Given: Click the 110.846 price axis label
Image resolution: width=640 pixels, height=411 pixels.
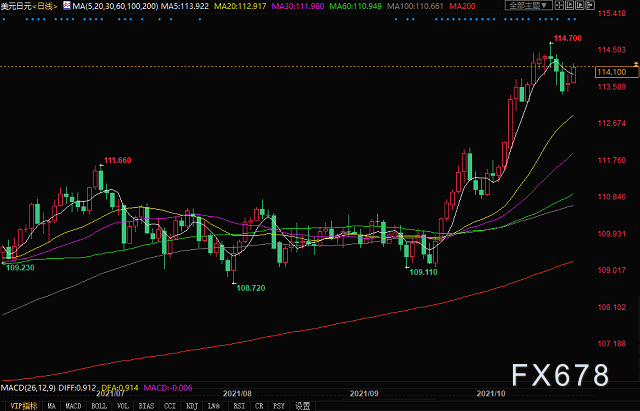Looking at the screenshot, I should [611, 197].
